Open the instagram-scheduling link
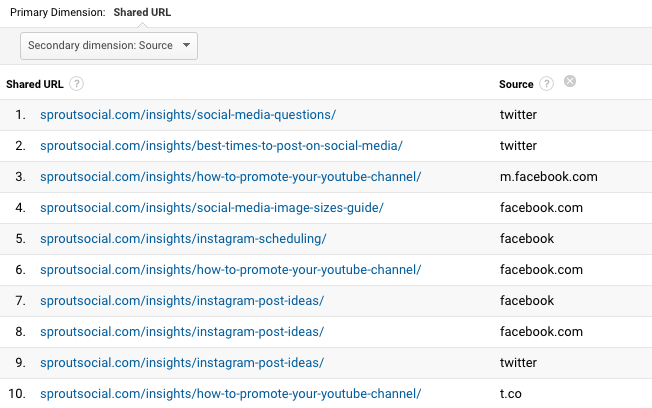 point(183,239)
